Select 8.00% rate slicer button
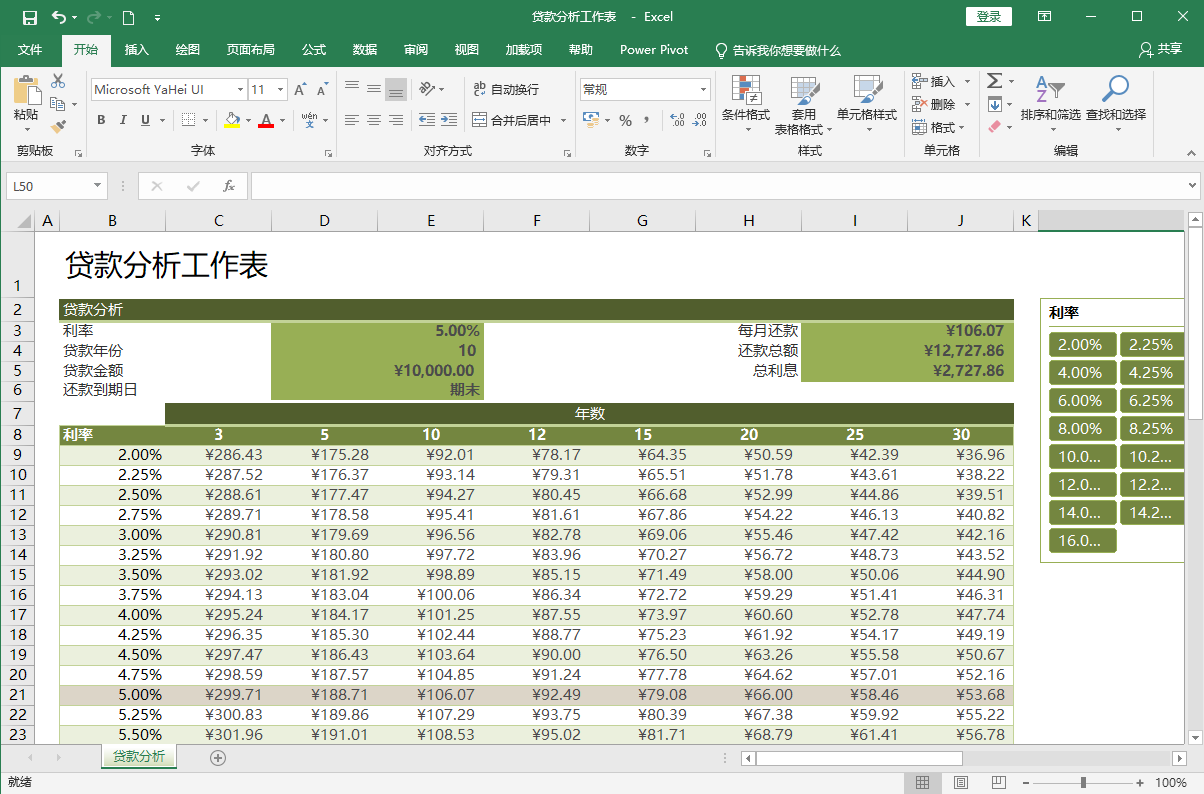The image size is (1204, 794). pyautogui.click(x=1081, y=429)
